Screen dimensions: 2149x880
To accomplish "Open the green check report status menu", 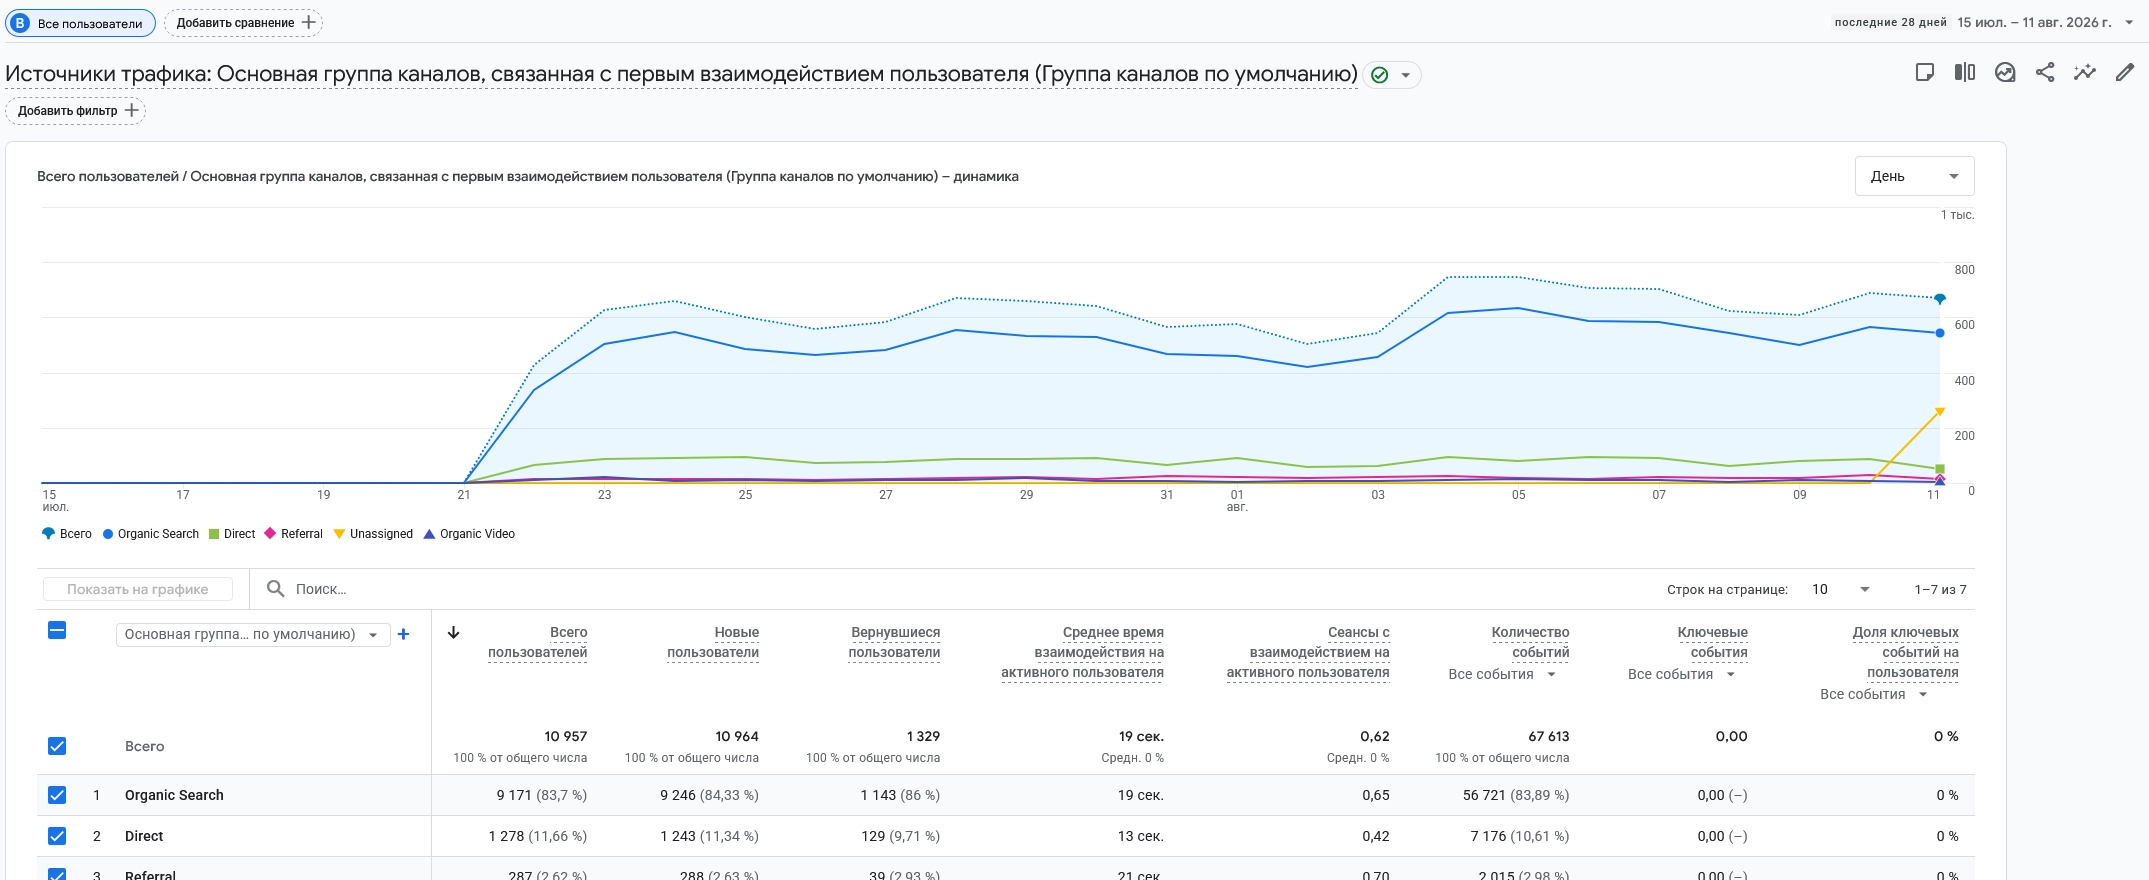I will (1391, 75).
